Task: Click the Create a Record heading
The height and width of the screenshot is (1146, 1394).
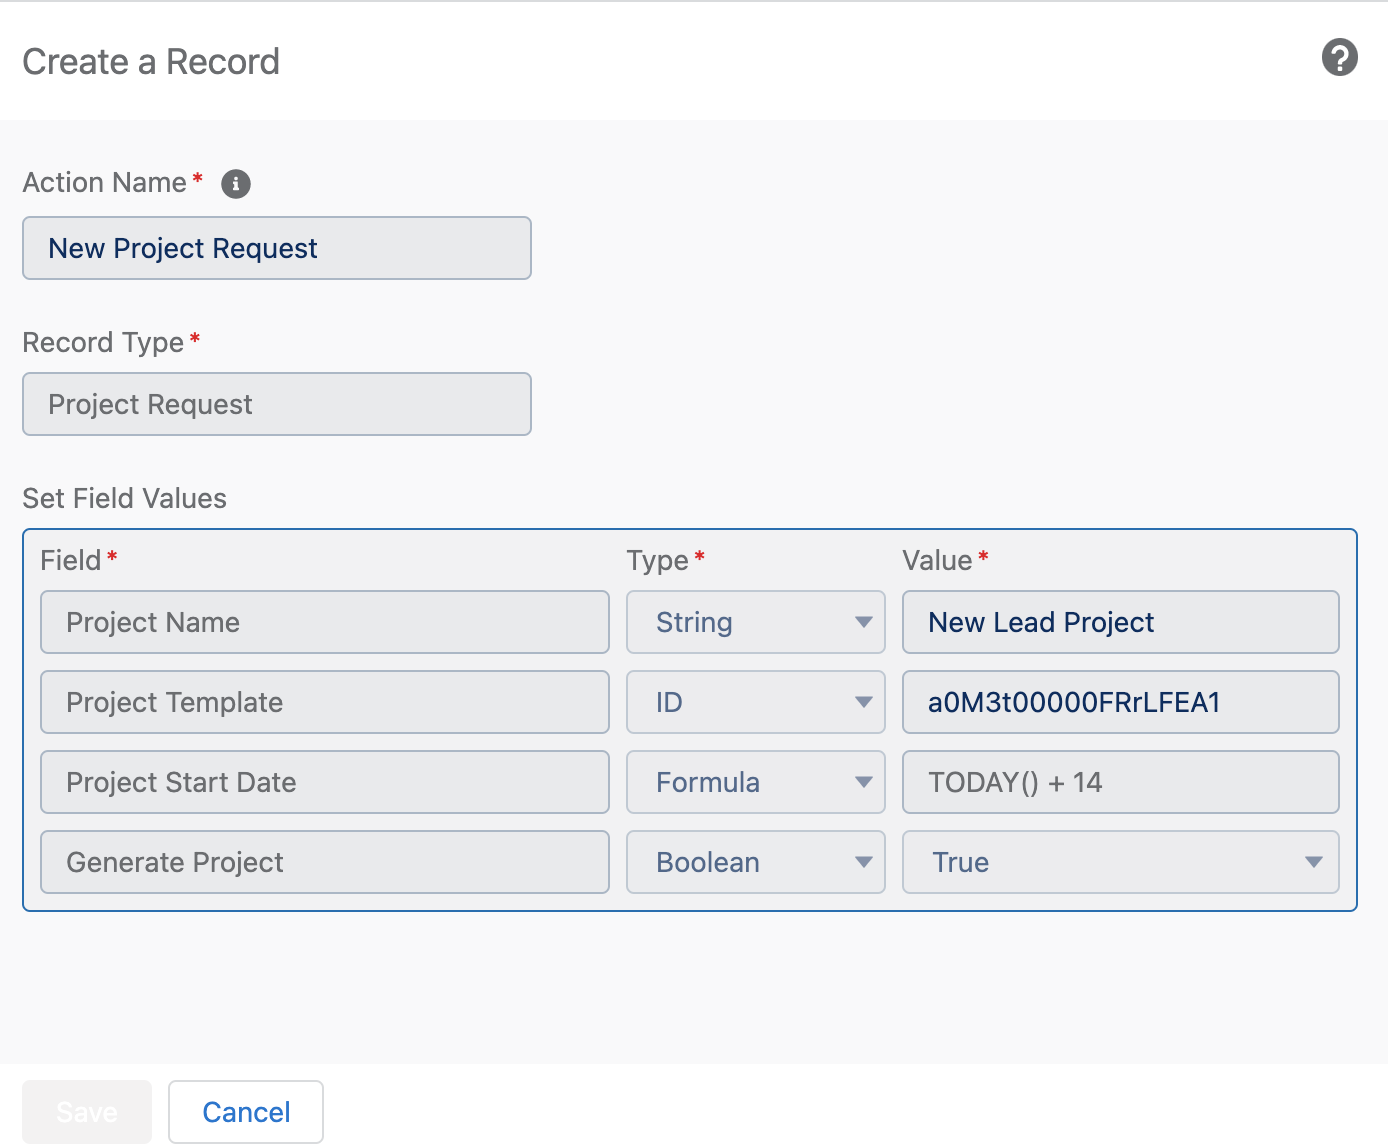Action: click(150, 61)
